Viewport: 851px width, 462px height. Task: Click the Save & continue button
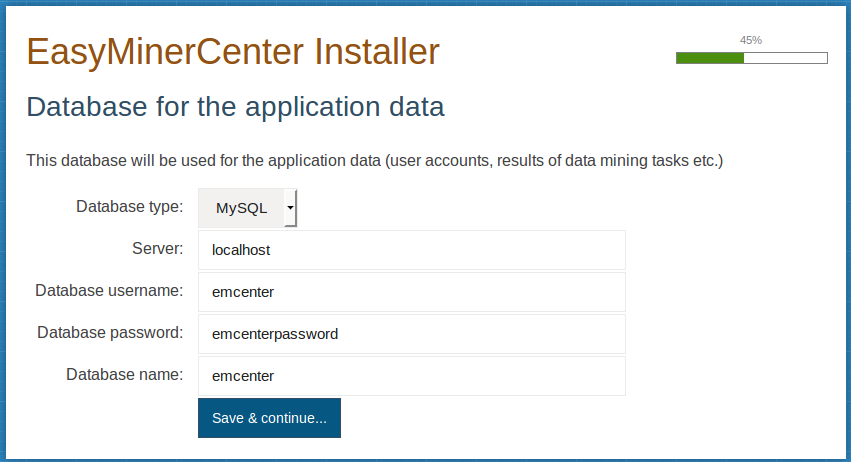pos(269,418)
